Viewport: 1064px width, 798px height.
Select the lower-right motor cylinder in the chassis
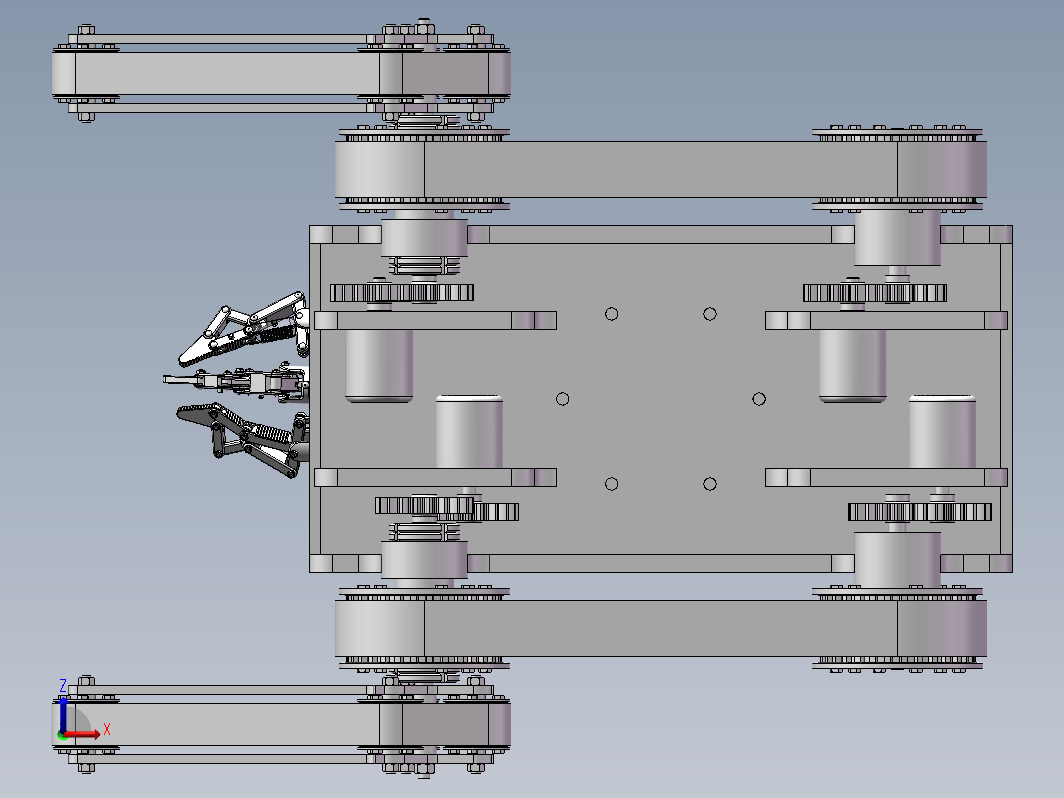coord(942,432)
